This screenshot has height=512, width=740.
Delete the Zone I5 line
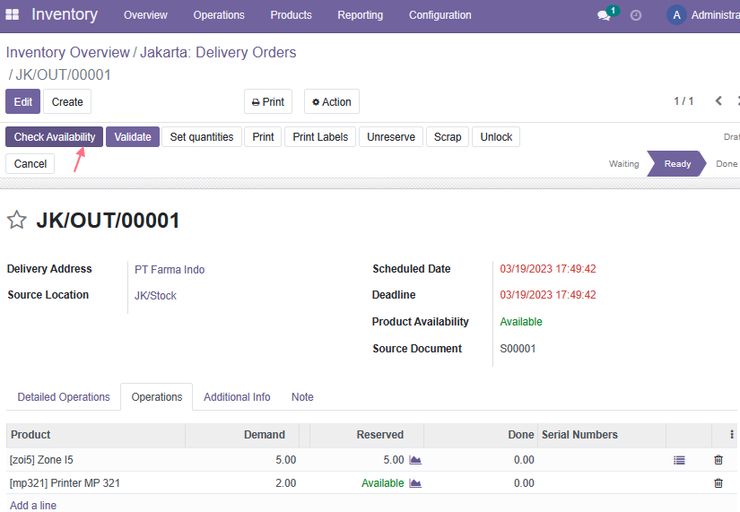[x=718, y=460]
